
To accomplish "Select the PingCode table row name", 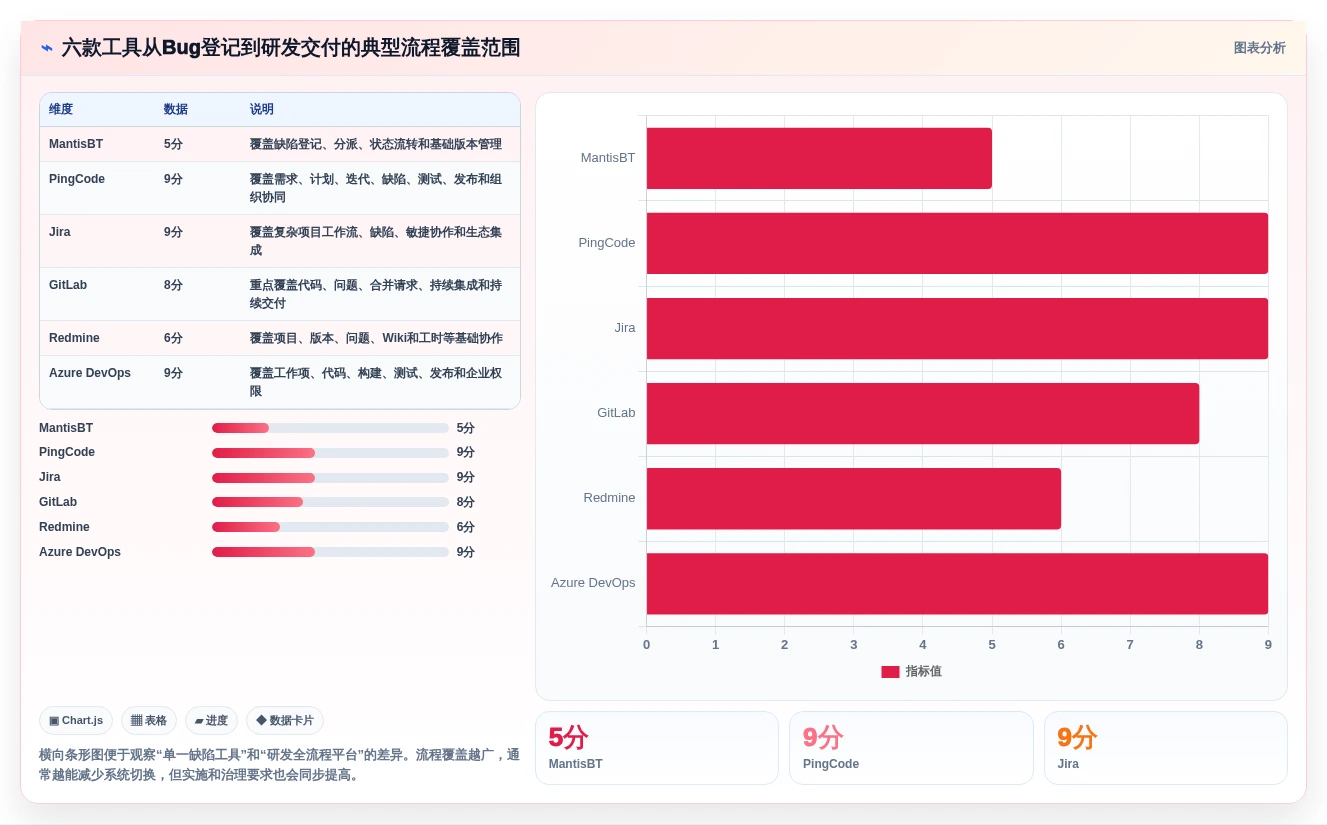I will tap(77, 179).
